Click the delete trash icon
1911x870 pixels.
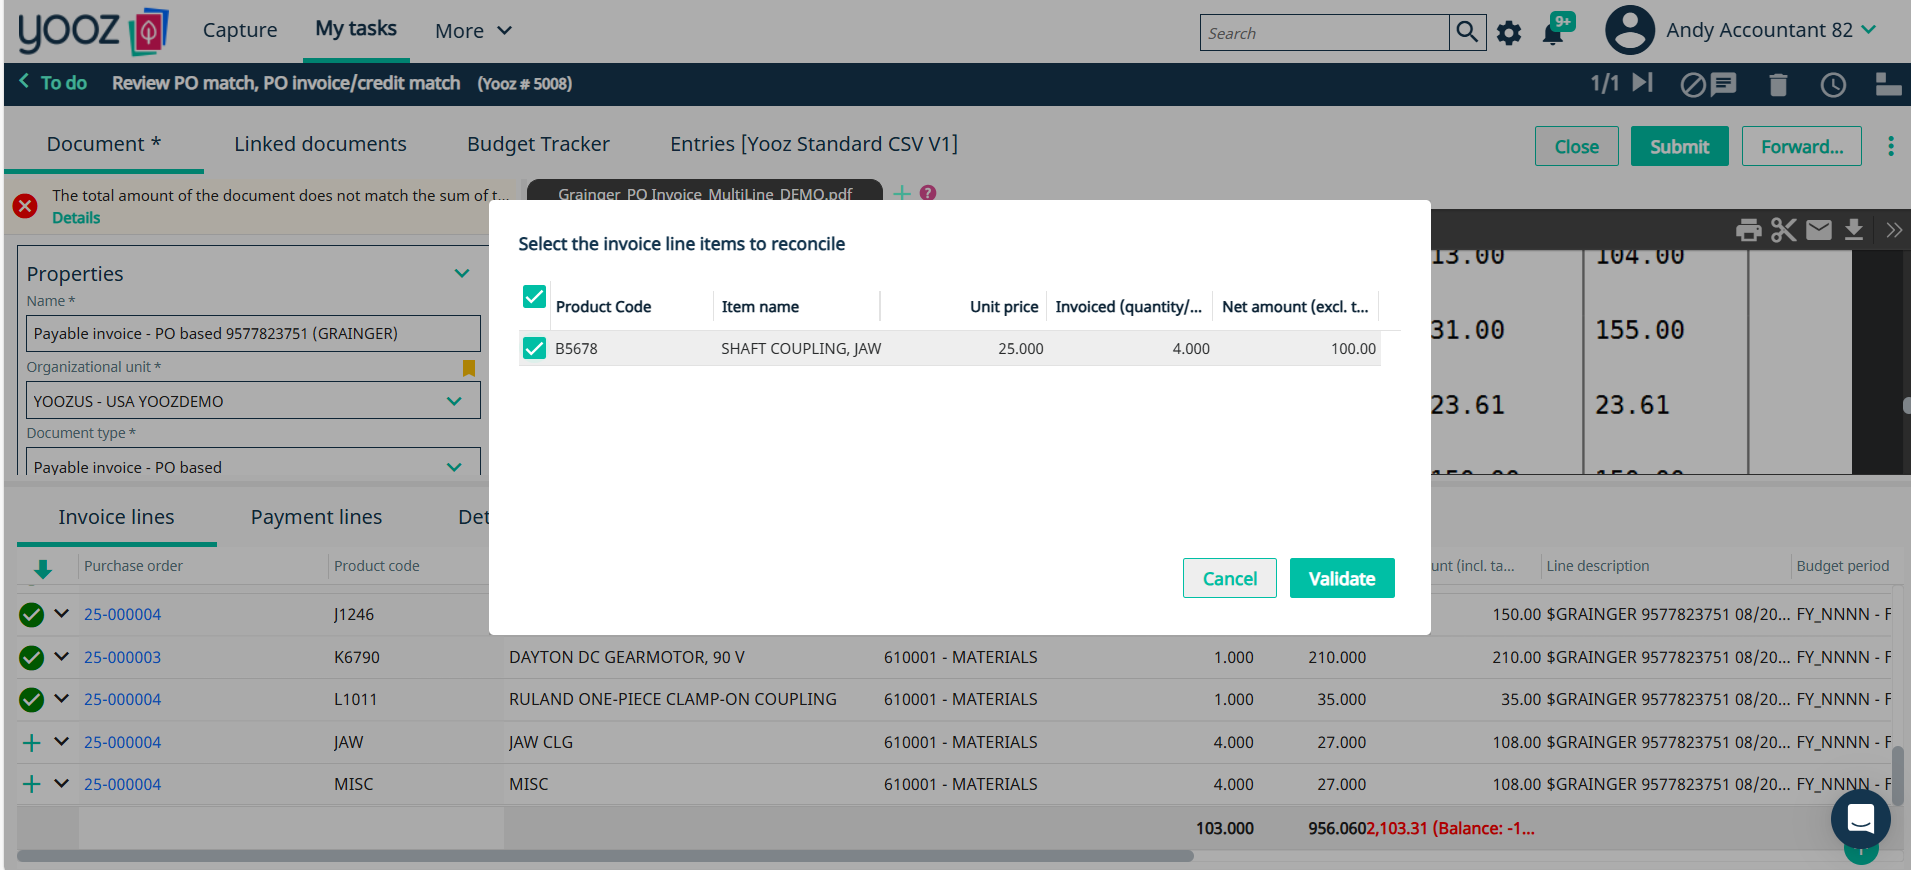pyautogui.click(x=1778, y=85)
